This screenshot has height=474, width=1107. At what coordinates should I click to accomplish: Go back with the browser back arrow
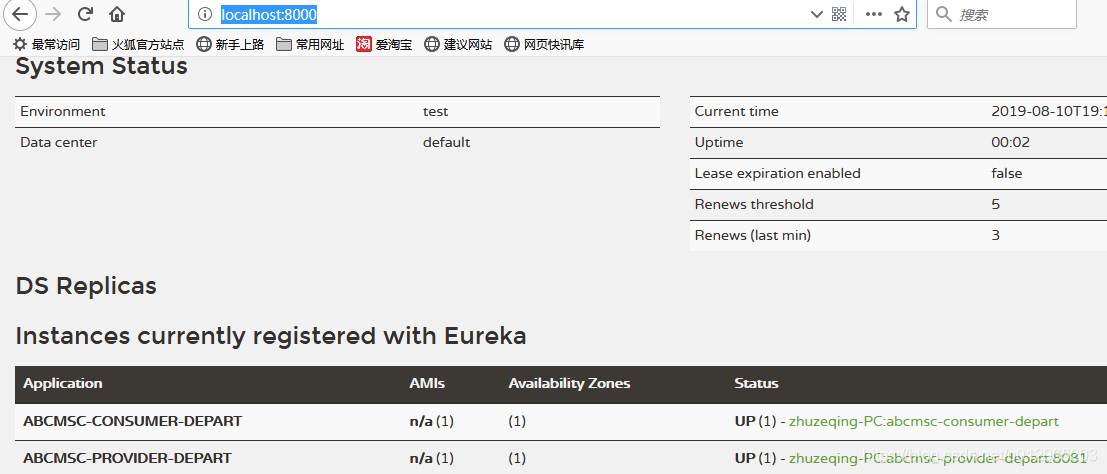pyautogui.click(x=20, y=14)
